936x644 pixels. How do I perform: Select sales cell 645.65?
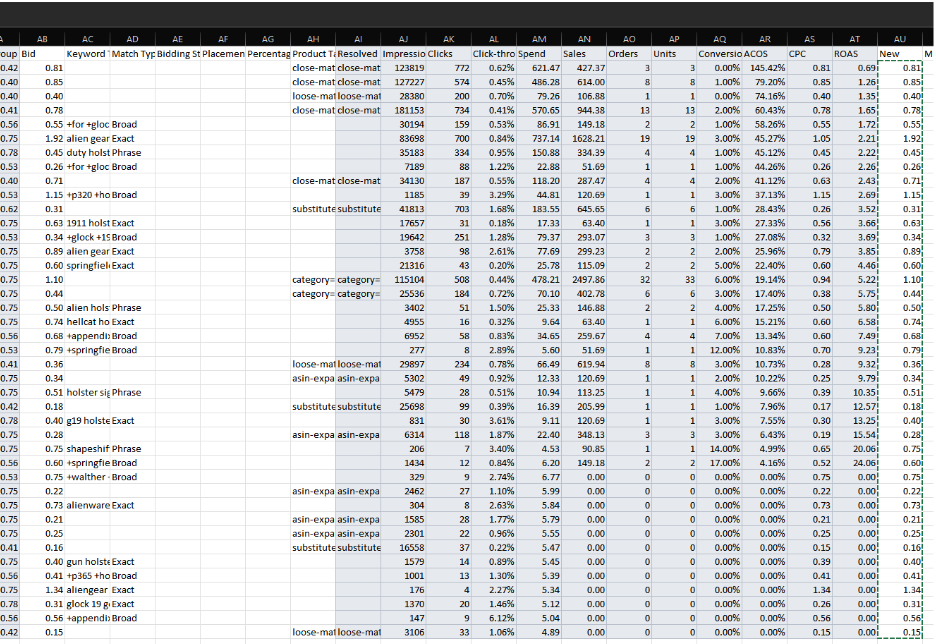pyautogui.click(x=584, y=209)
